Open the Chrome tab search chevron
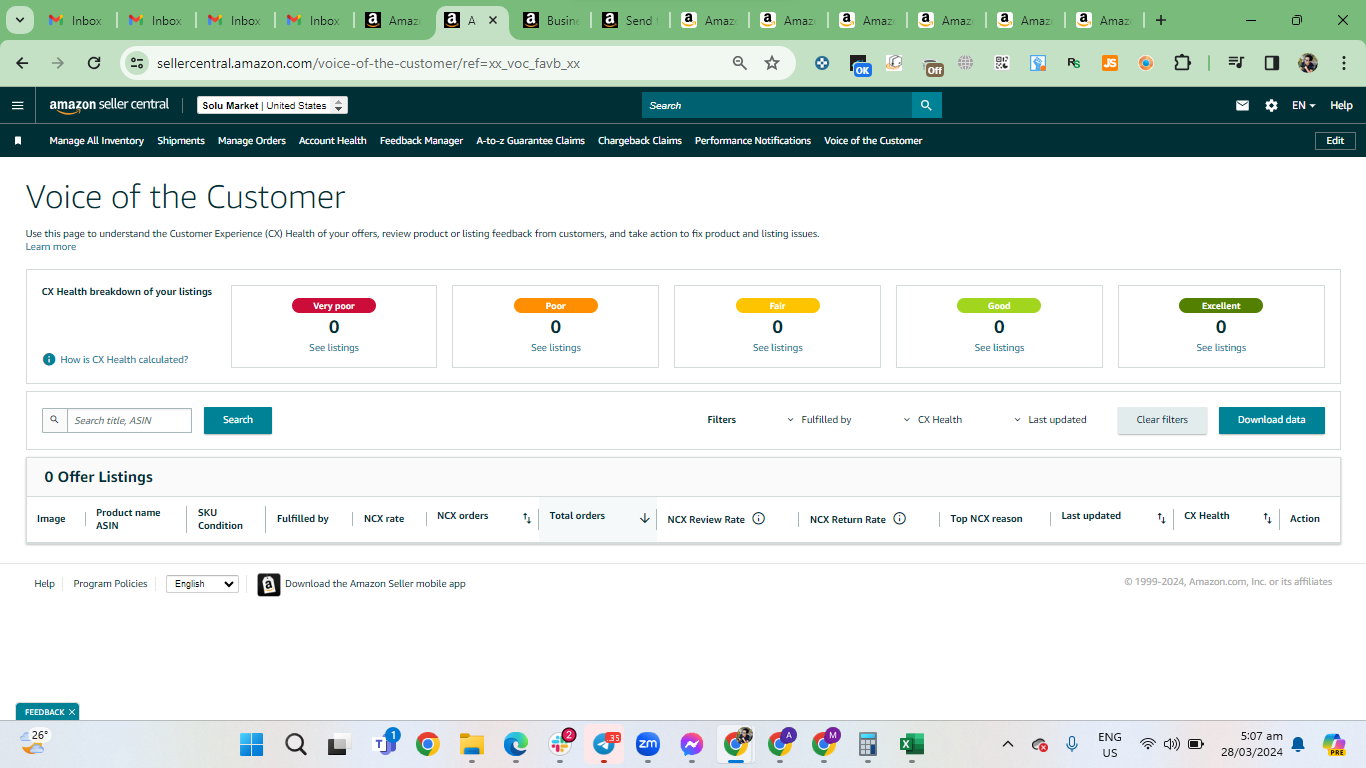 (20, 20)
